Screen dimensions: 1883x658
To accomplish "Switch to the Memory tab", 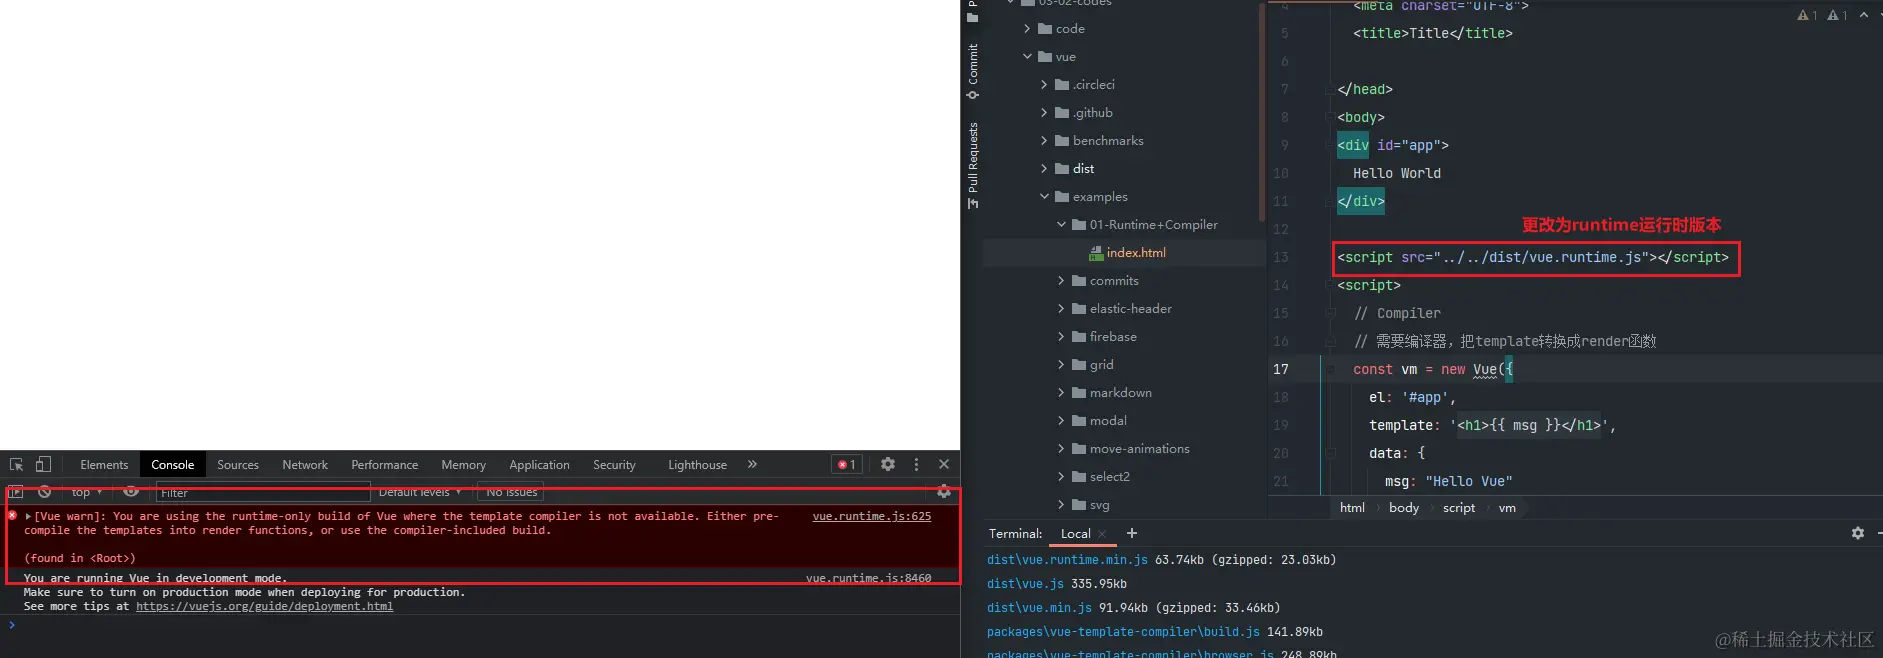I will click(x=464, y=465).
